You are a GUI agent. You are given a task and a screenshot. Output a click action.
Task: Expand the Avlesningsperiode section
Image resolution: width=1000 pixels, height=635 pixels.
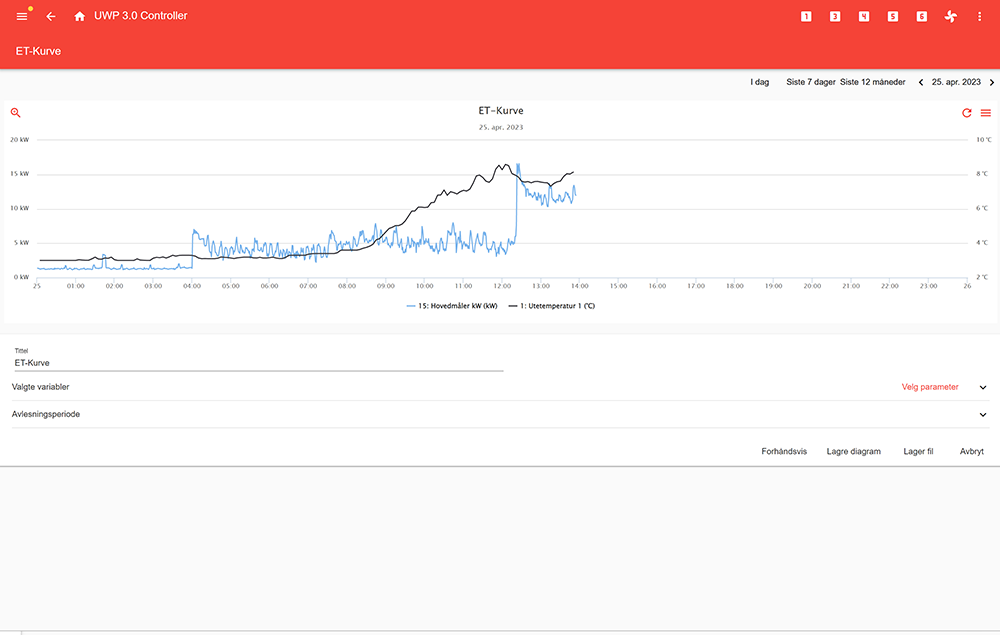tap(983, 414)
